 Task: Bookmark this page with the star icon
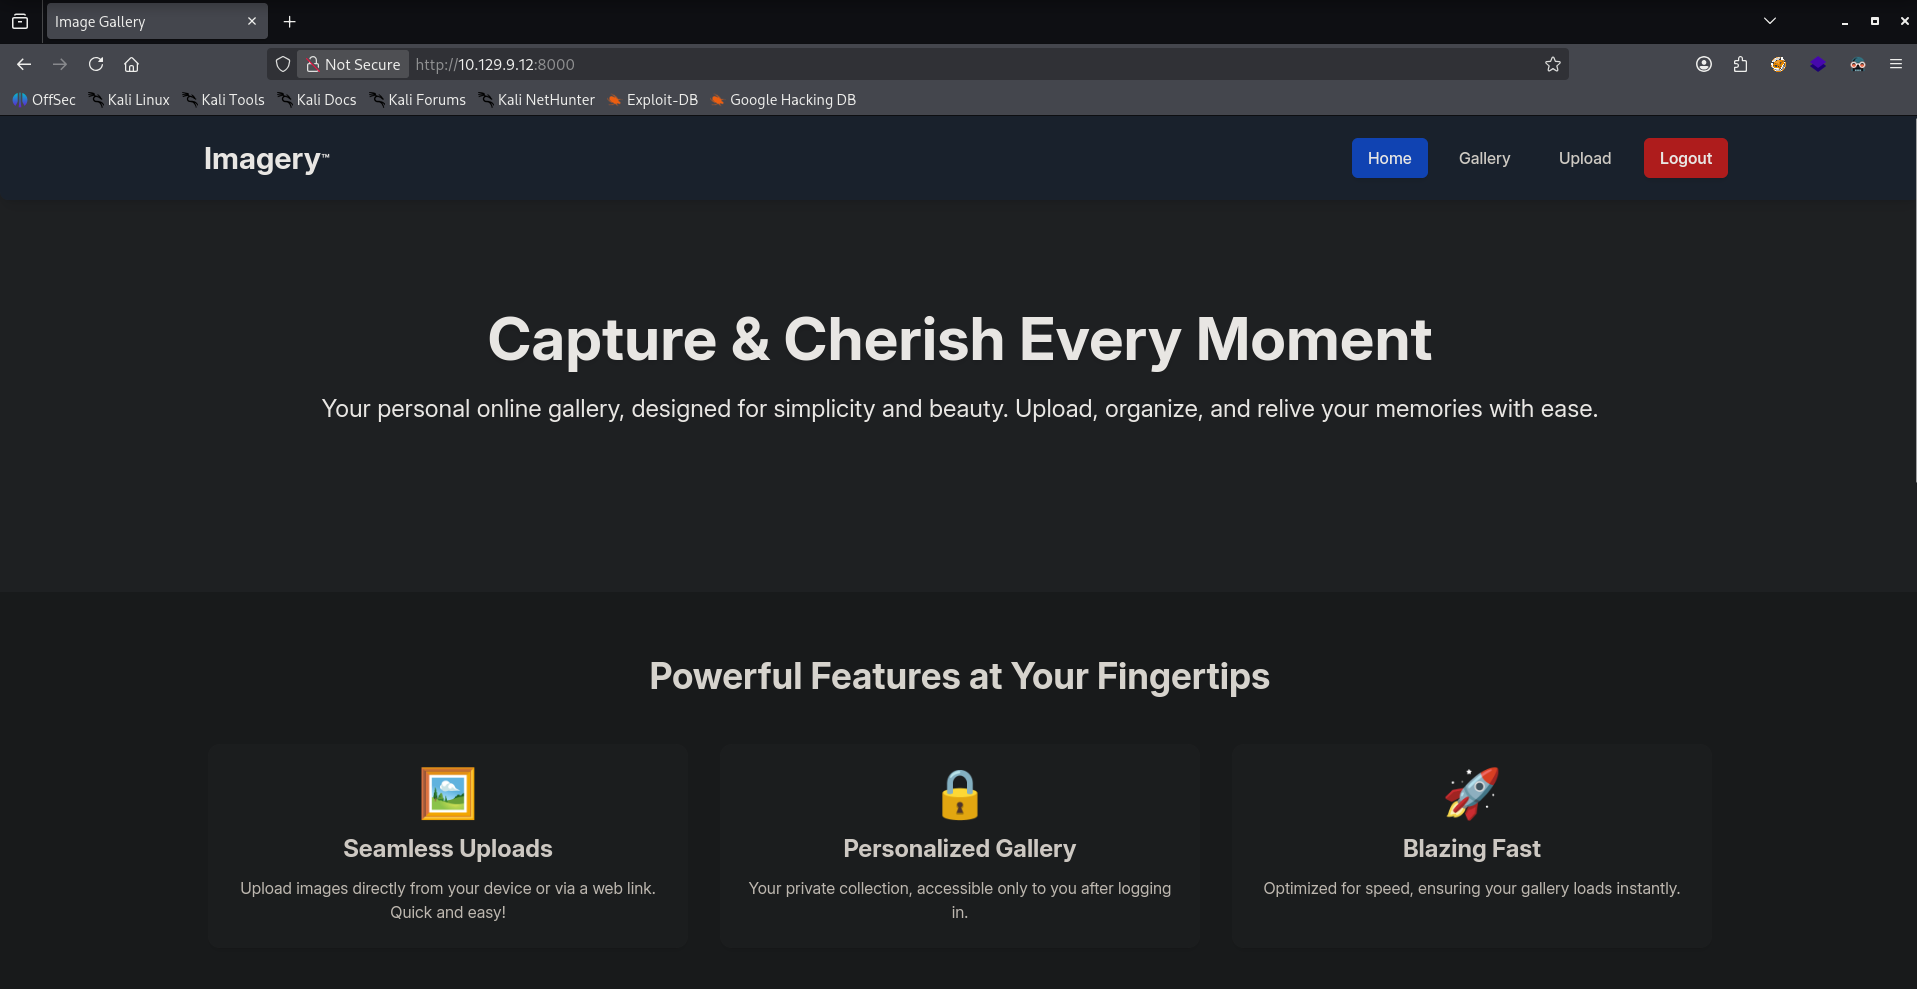[x=1552, y=64]
